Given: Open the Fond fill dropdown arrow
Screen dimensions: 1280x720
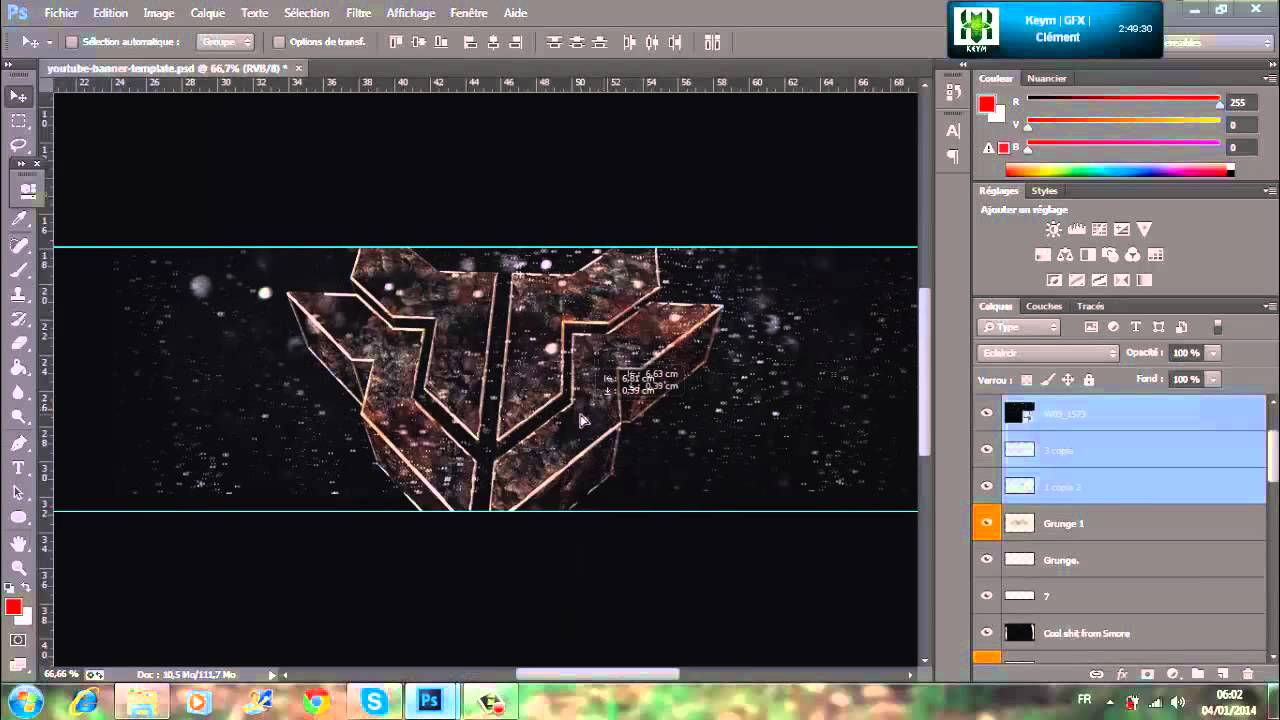Looking at the screenshot, I should (x=1213, y=380).
